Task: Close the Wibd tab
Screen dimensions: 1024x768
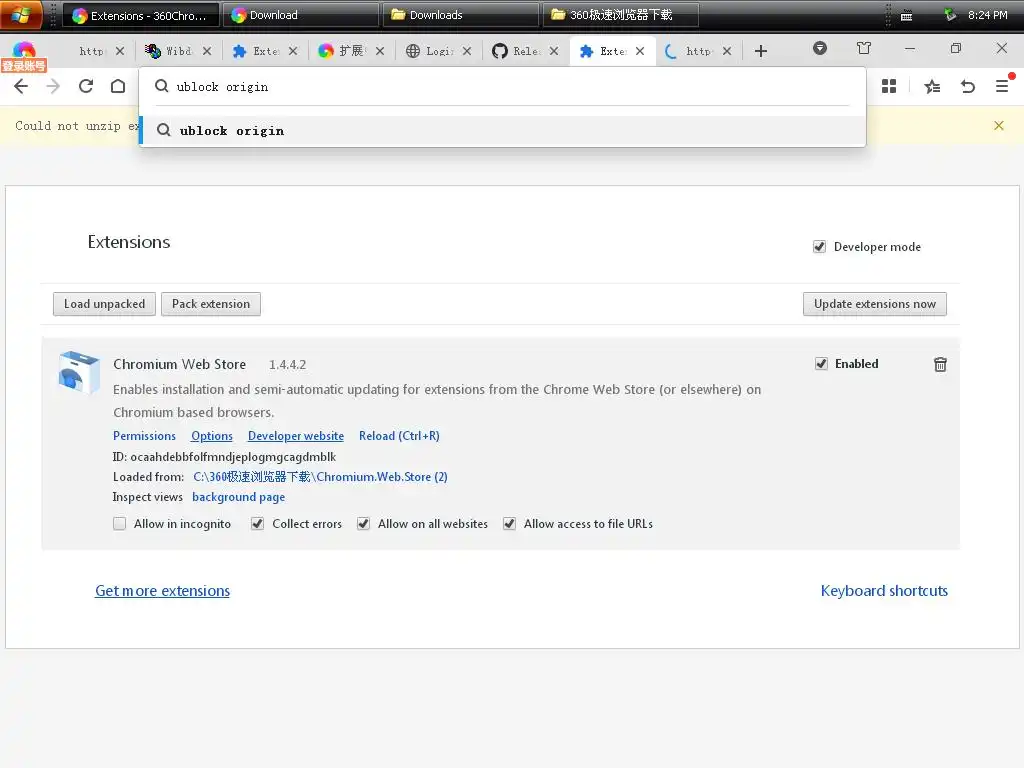Action: point(207,51)
